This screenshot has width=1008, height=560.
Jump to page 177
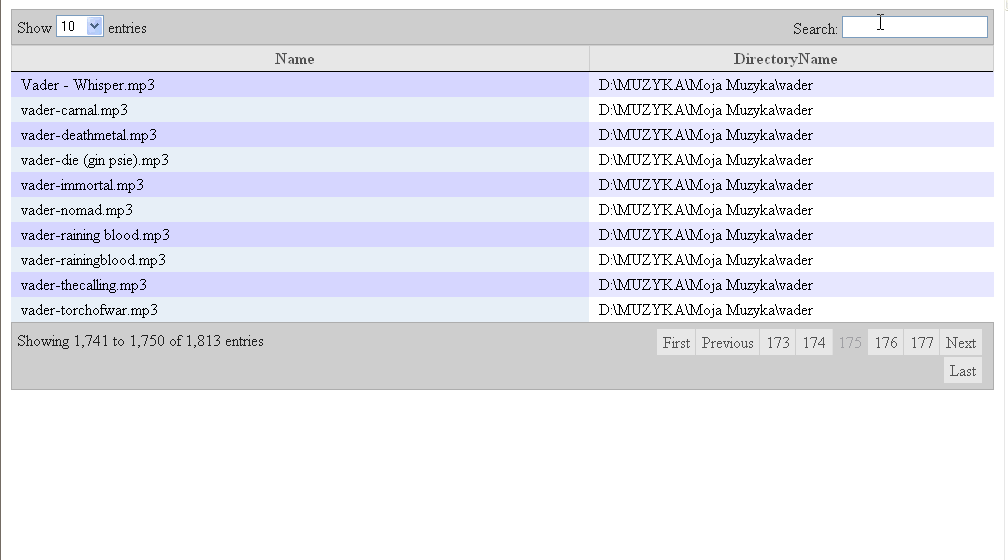[x=922, y=343]
